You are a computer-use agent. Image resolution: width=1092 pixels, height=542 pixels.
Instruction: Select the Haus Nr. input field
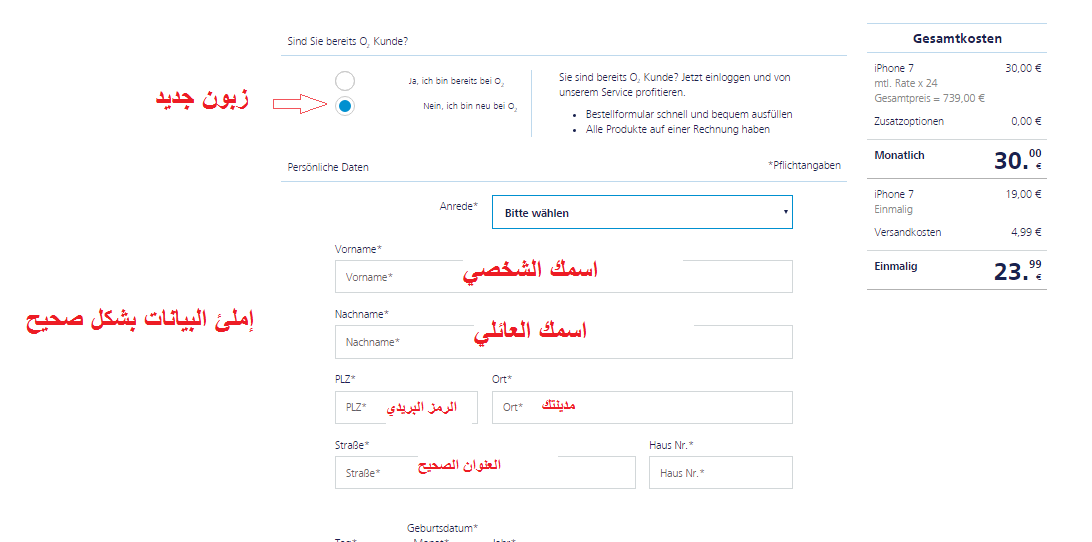click(721, 472)
